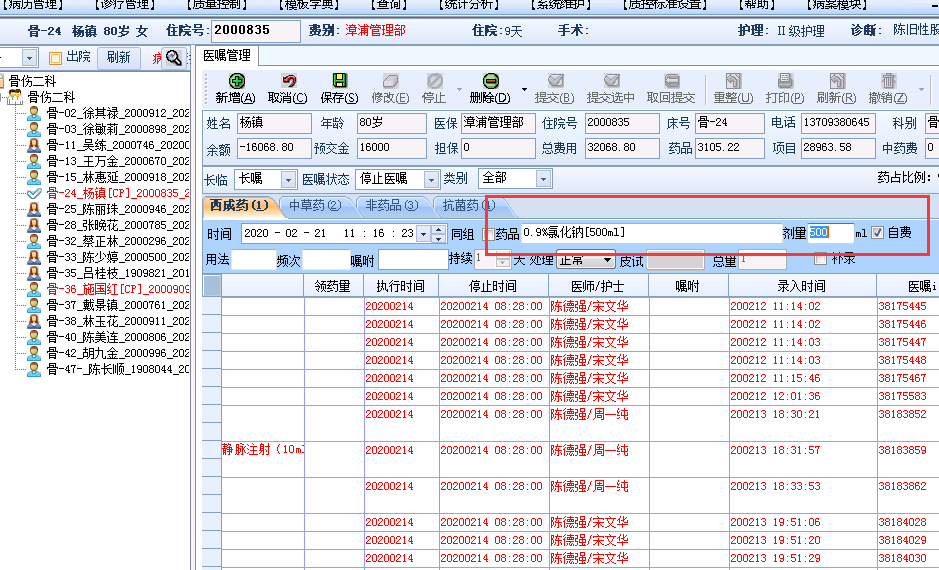Click the 提交选中 submit selected icon
This screenshot has height=570, width=939.
[x=611, y=81]
